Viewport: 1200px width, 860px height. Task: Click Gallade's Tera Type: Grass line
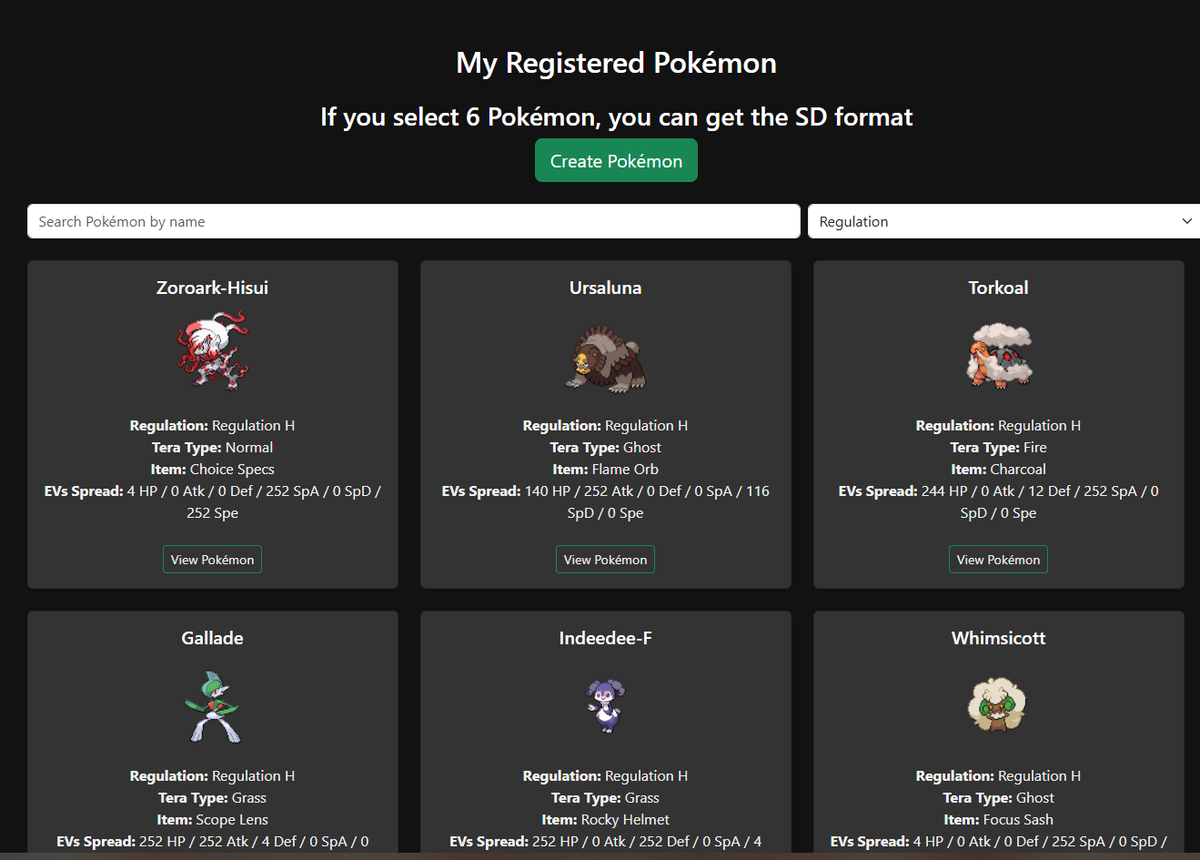pyautogui.click(x=212, y=798)
